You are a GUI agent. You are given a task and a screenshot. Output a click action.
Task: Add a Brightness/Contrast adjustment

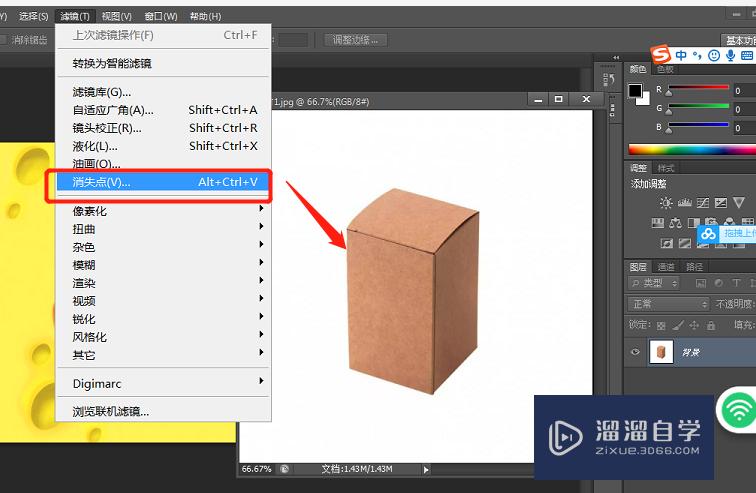(666, 203)
